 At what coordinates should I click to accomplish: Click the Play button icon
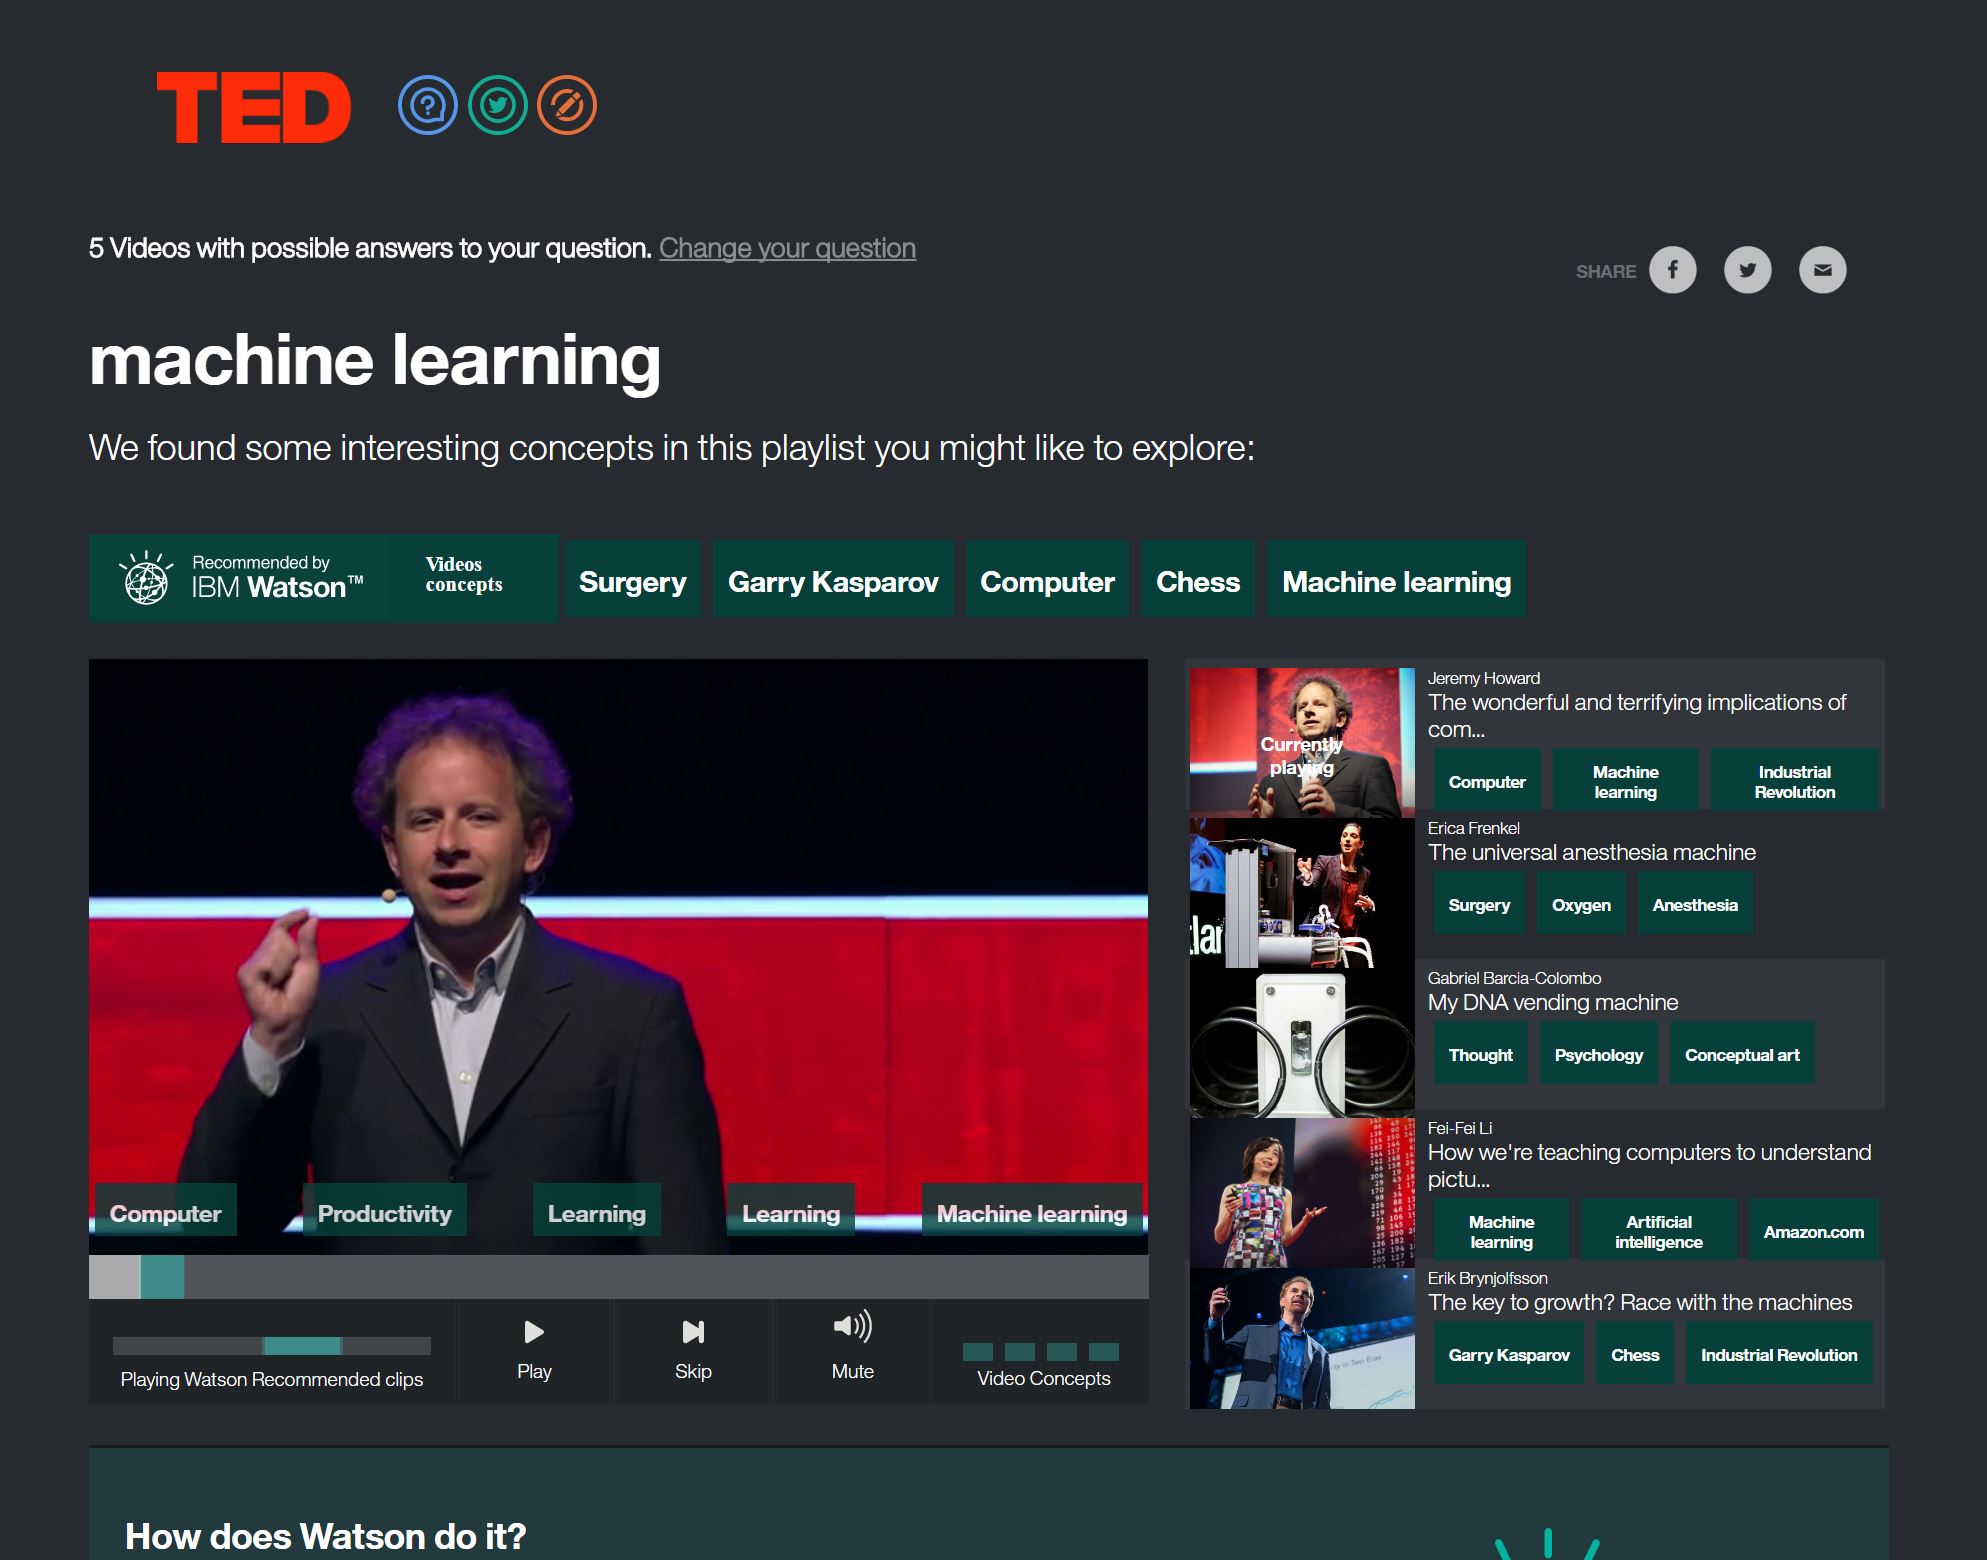click(x=532, y=1331)
